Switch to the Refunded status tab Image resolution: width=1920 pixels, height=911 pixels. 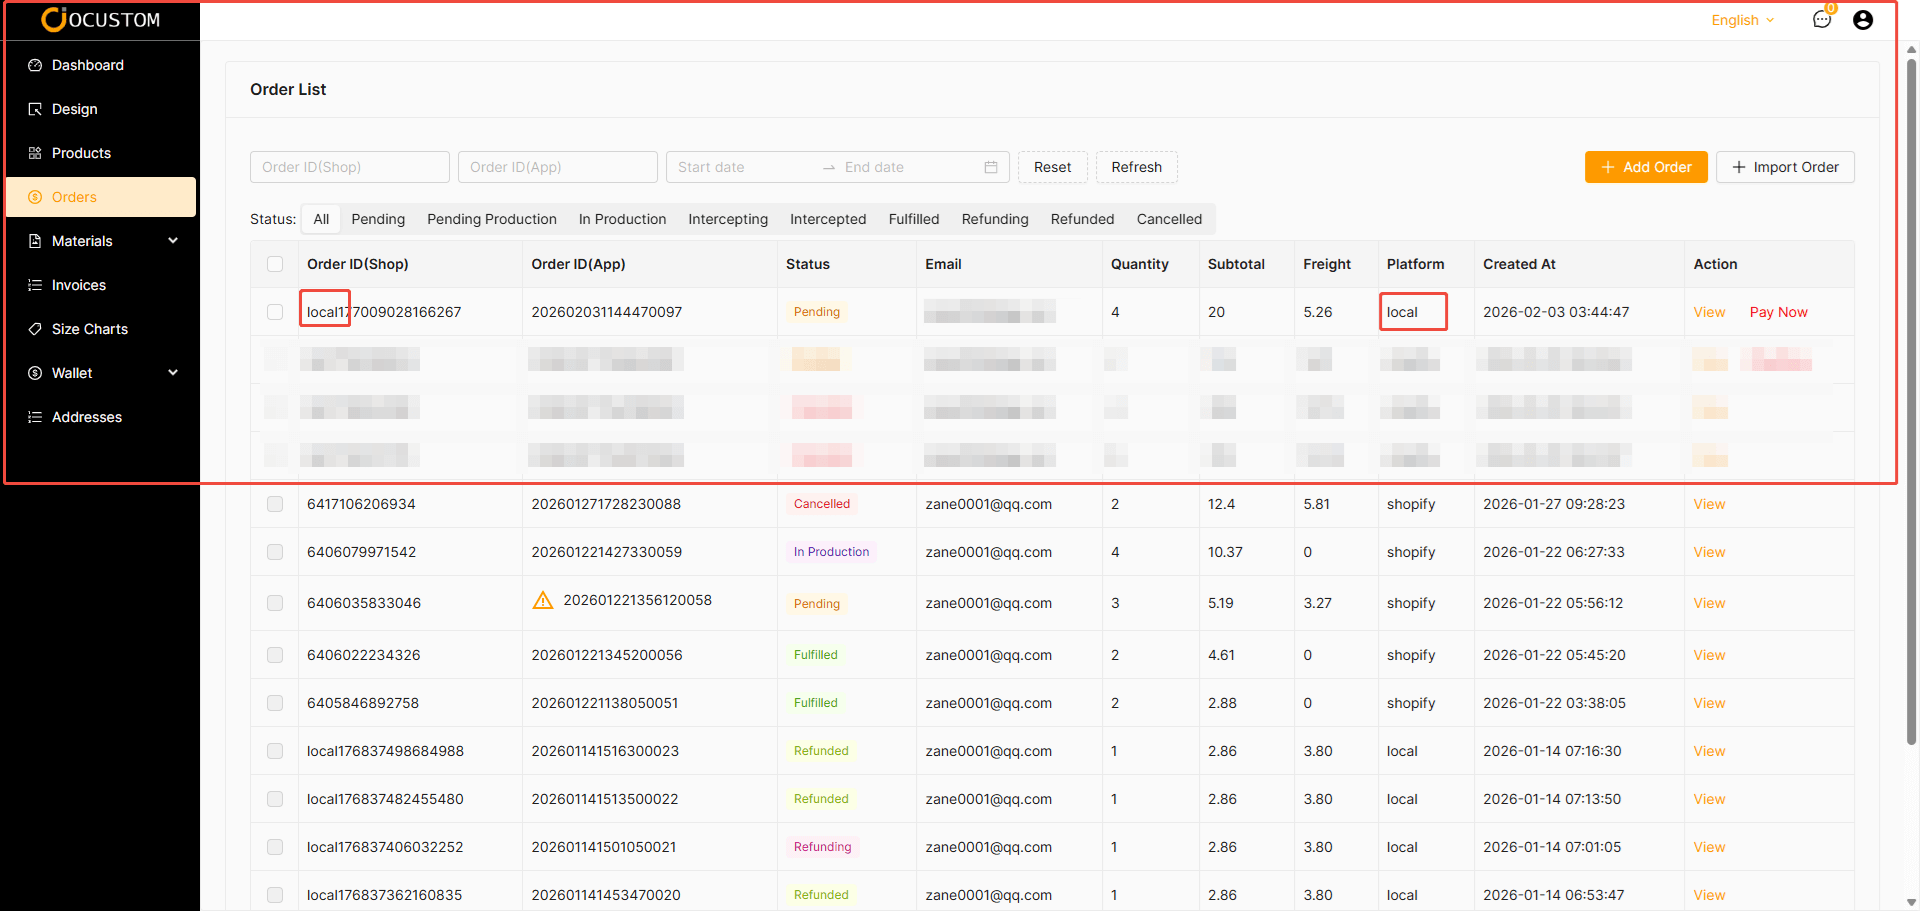coord(1082,219)
